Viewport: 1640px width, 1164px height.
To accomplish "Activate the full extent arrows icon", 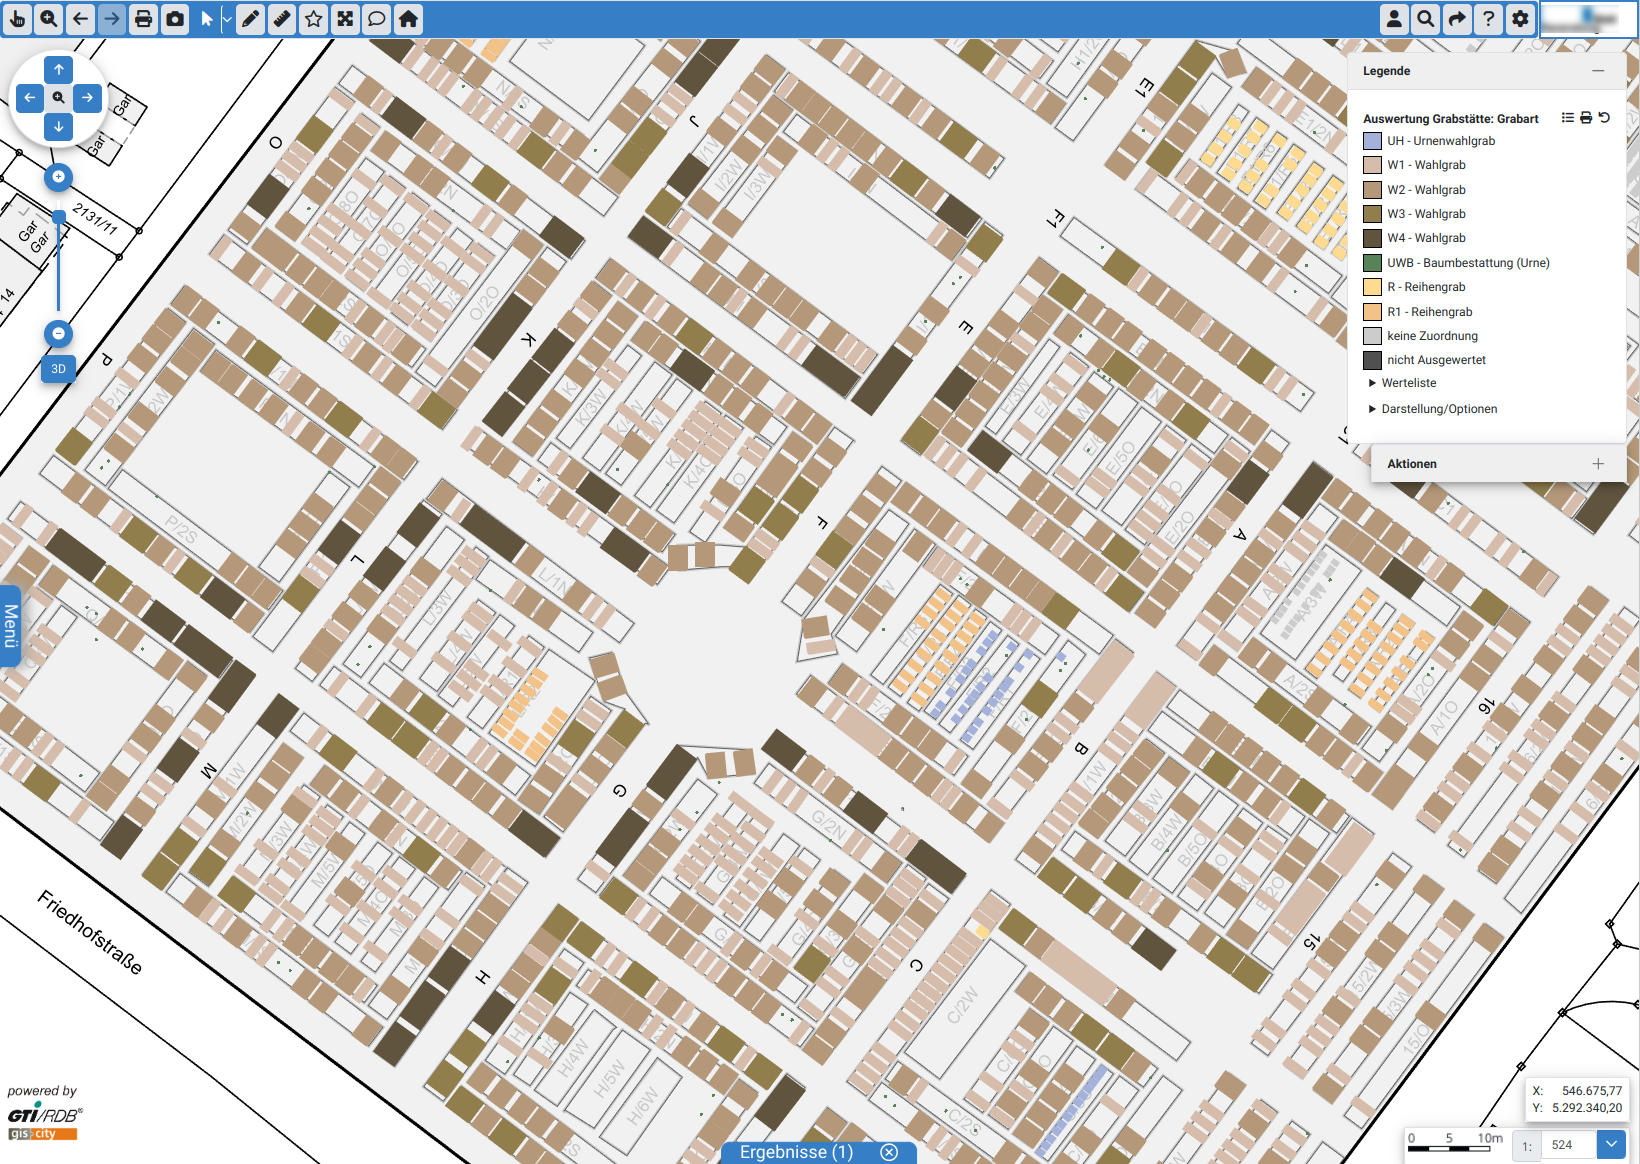I will 345,19.
